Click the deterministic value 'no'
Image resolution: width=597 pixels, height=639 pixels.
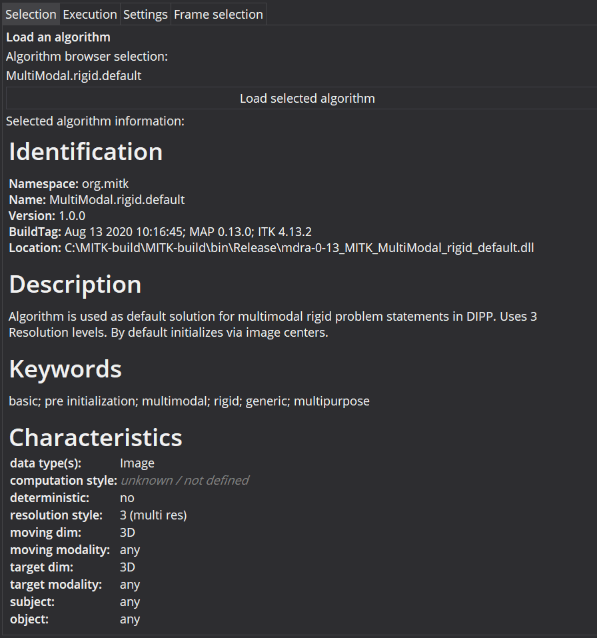click(127, 498)
